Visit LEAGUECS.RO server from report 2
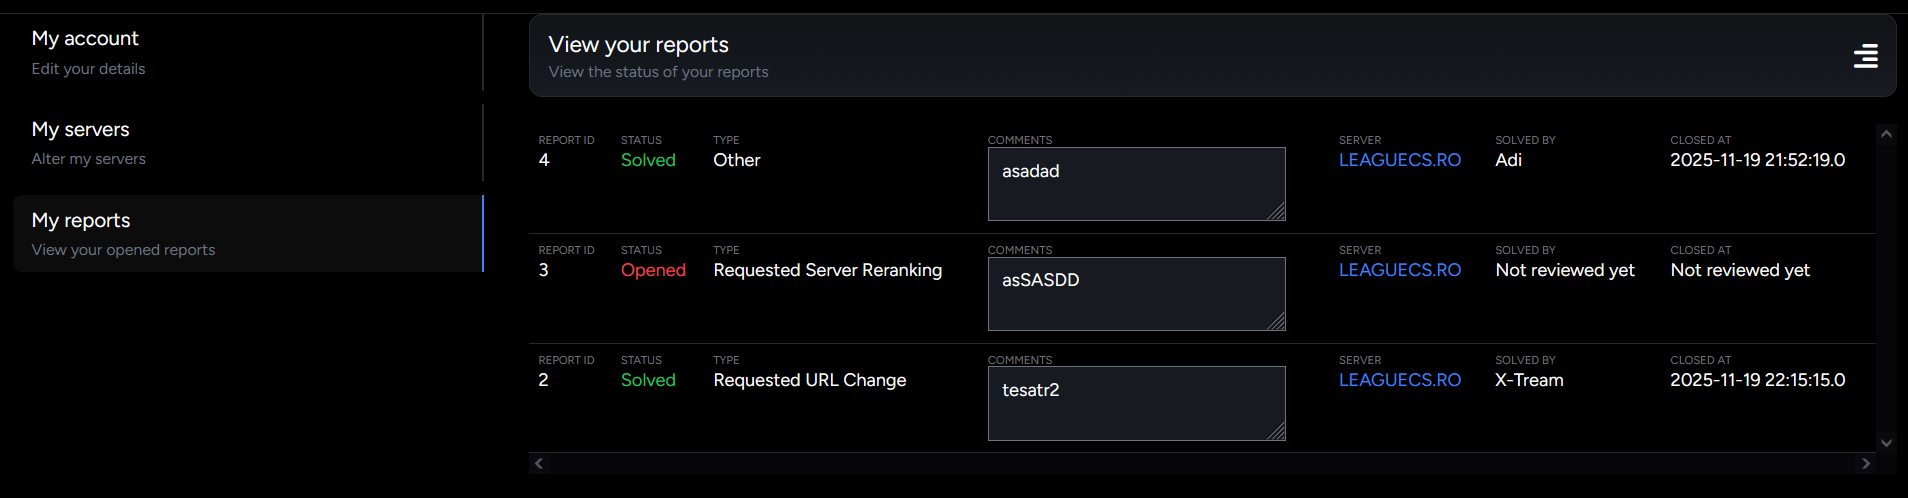1908x498 pixels. click(x=1399, y=380)
